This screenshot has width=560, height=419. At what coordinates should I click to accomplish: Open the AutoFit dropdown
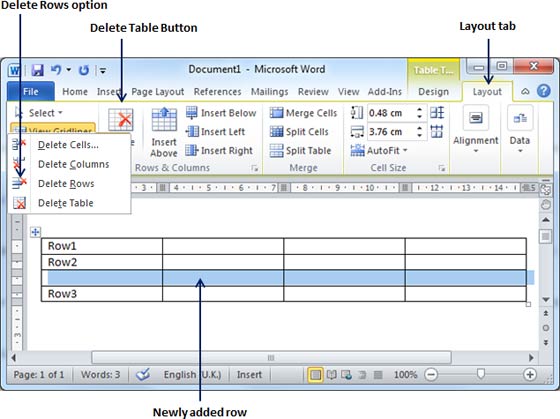pos(379,150)
